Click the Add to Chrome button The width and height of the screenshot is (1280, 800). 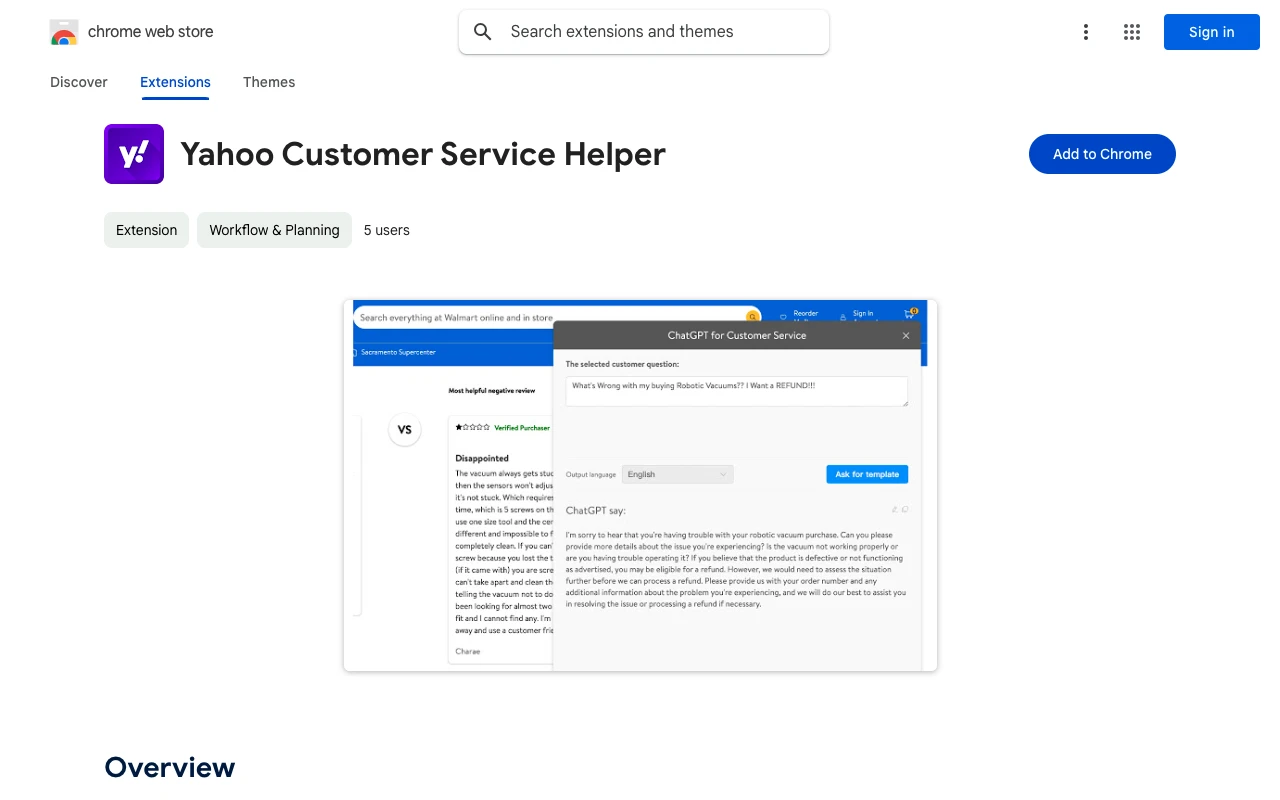(x=1102, y=154)
